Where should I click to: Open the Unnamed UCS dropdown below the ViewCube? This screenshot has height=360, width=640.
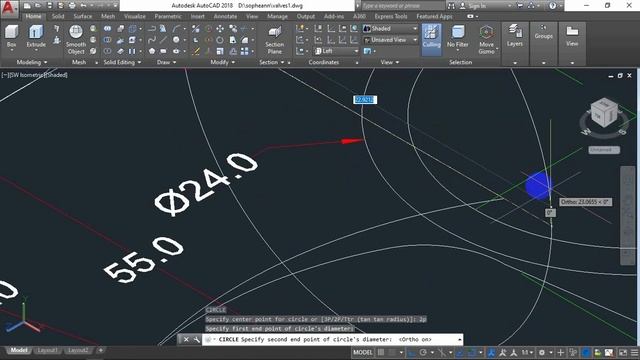pos(604,150)
